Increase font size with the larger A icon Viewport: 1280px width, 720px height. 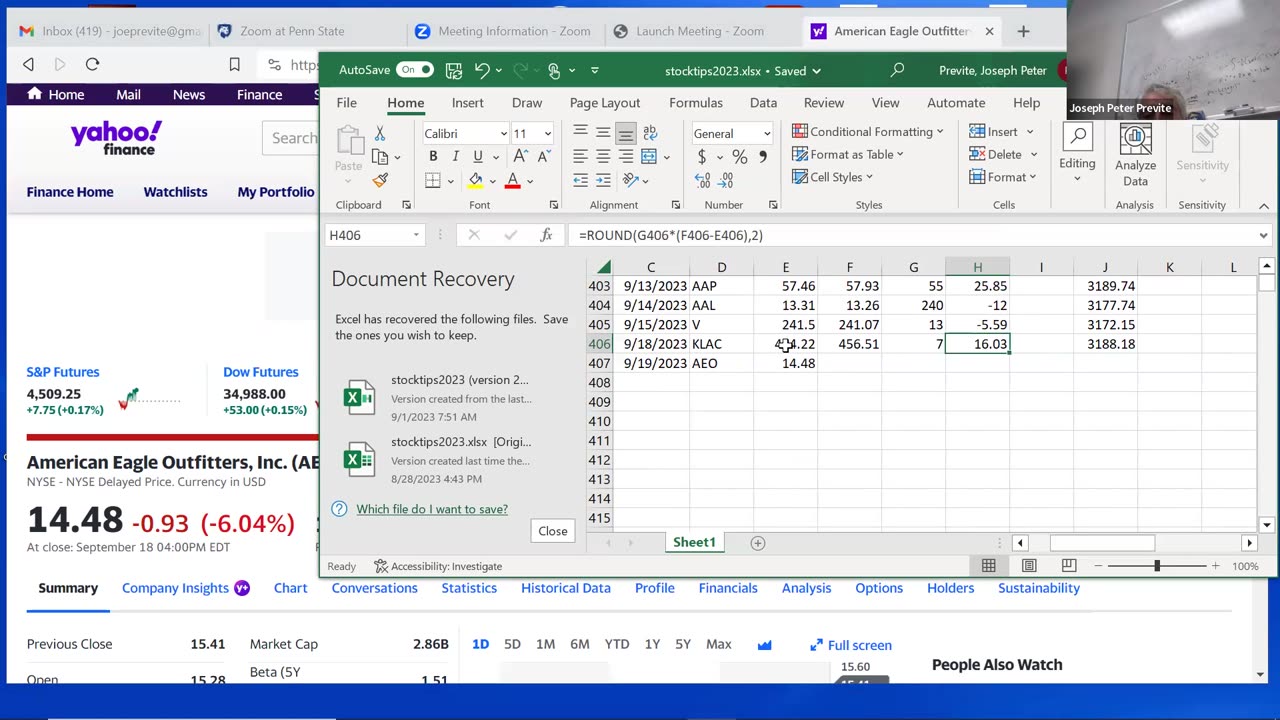point(520,157)
